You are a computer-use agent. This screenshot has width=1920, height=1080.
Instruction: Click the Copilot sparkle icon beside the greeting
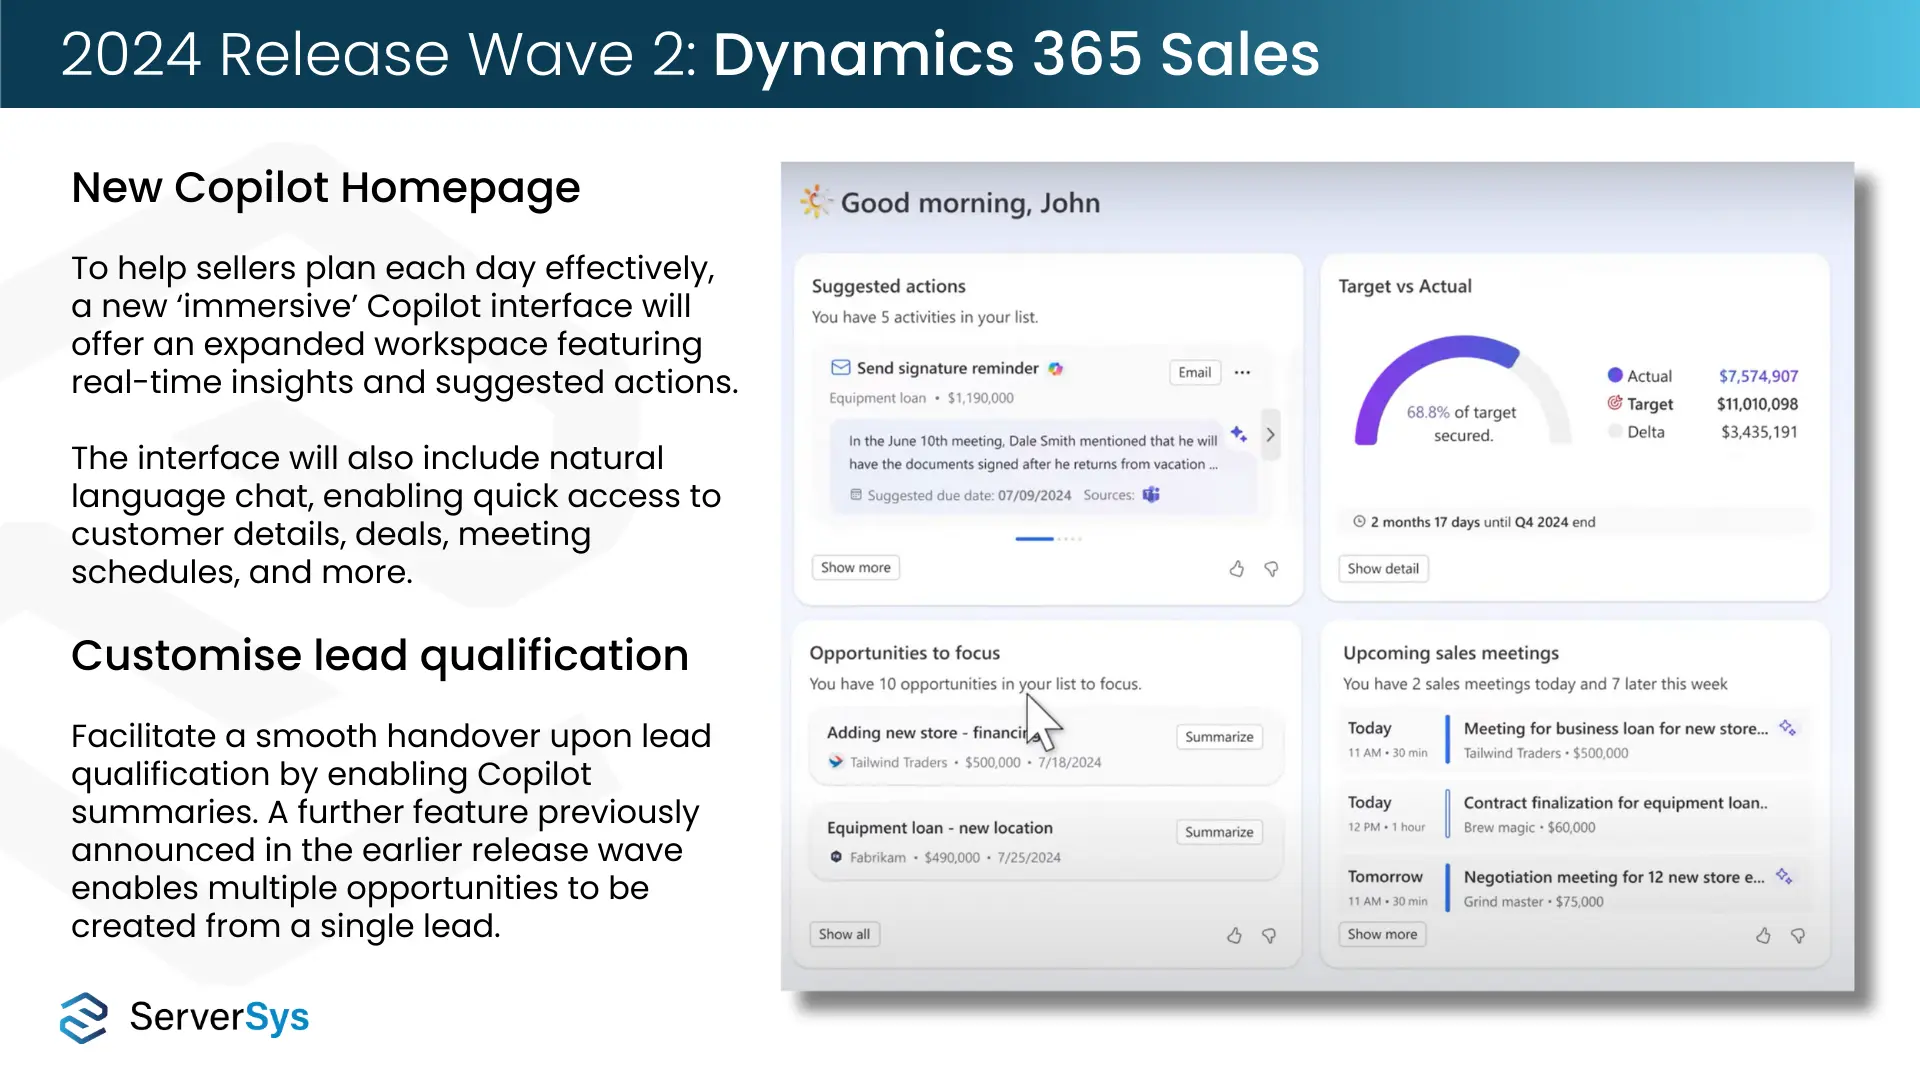pos(816,202)
